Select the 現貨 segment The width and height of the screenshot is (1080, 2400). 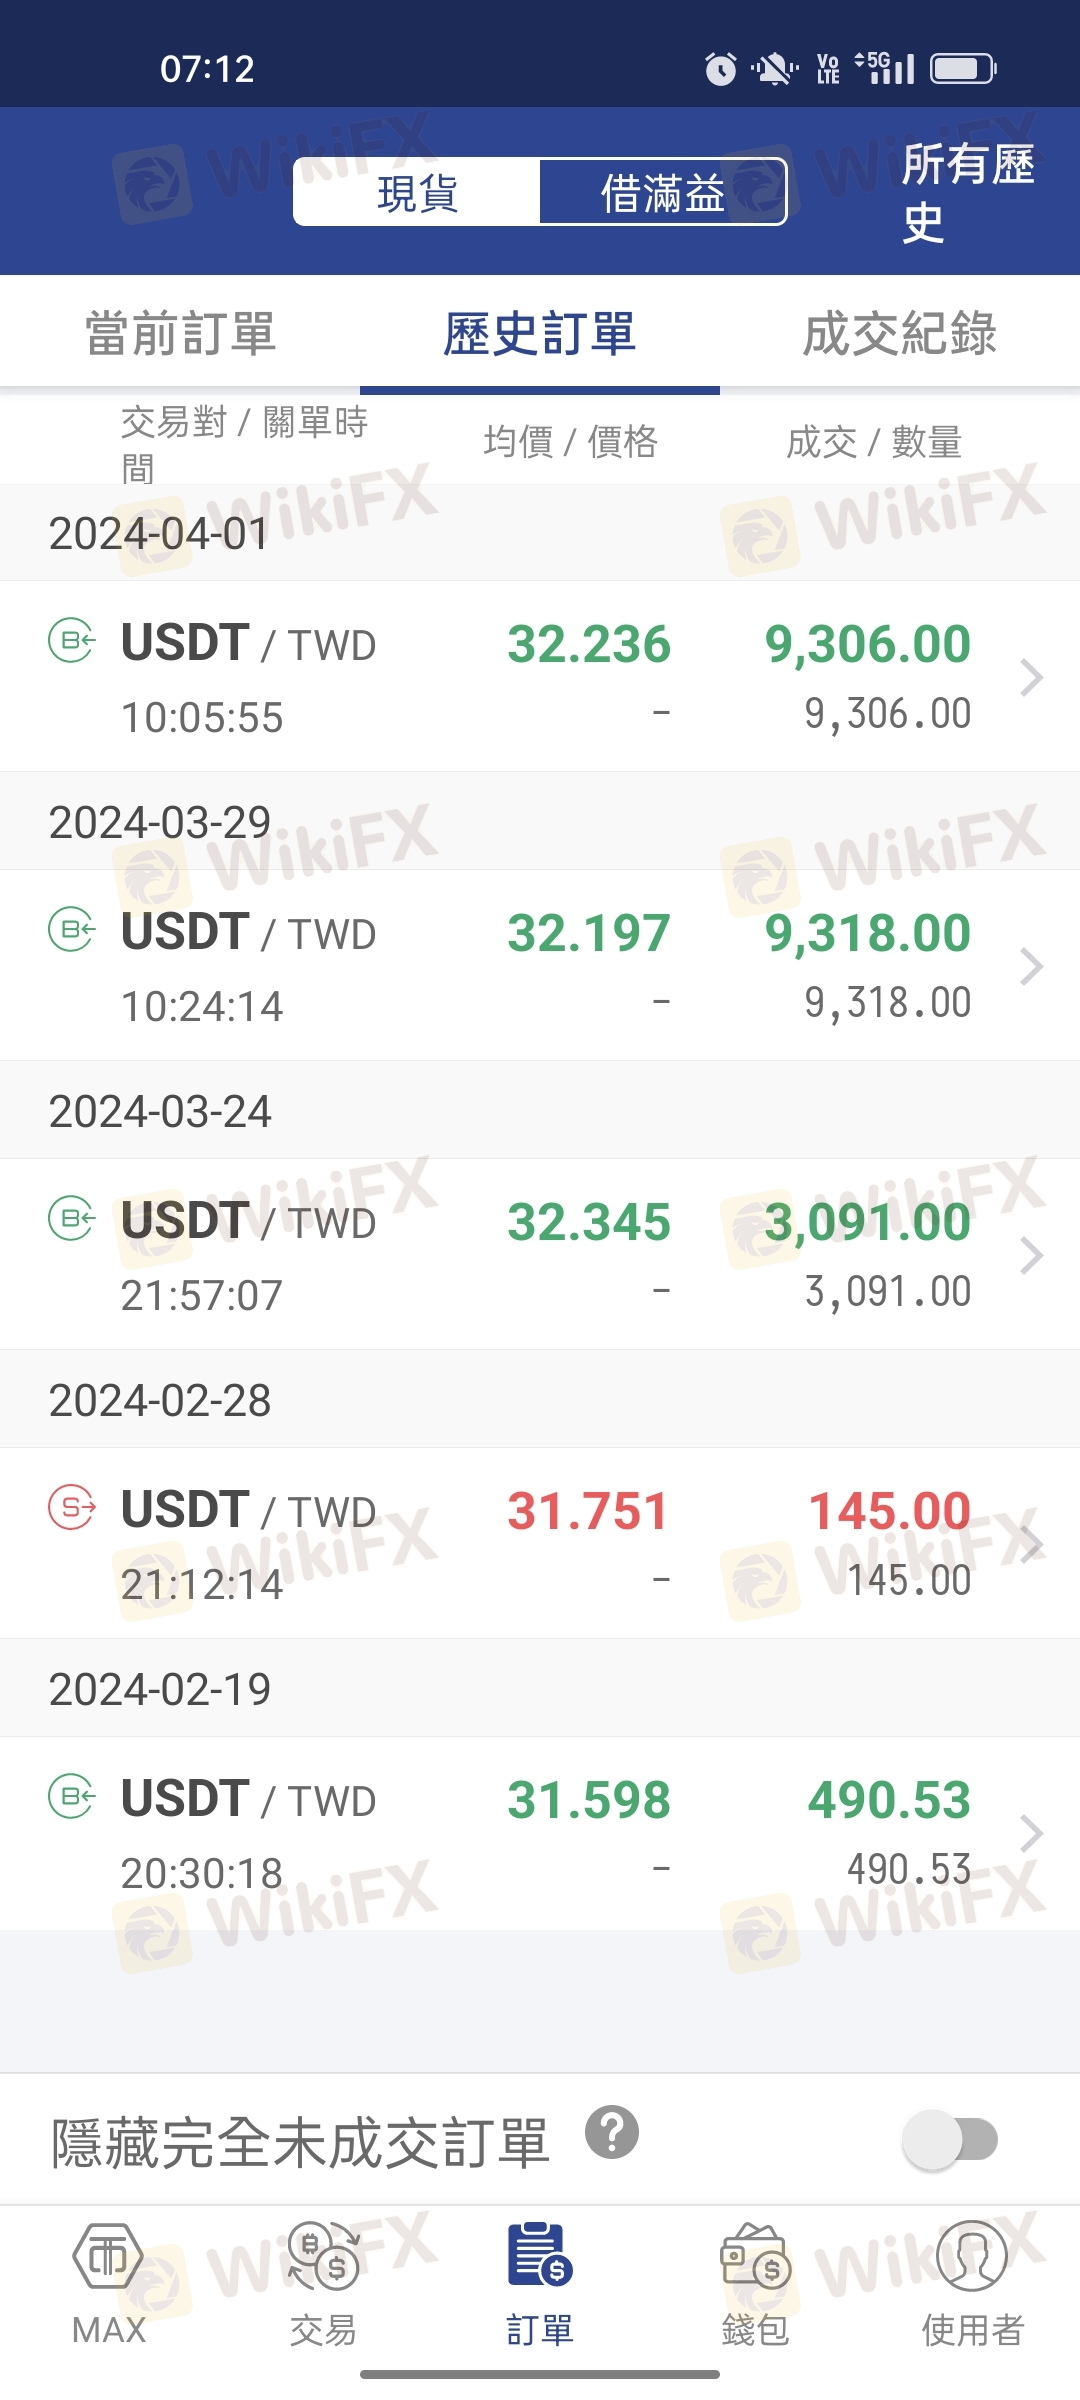(x=417, y=192)
